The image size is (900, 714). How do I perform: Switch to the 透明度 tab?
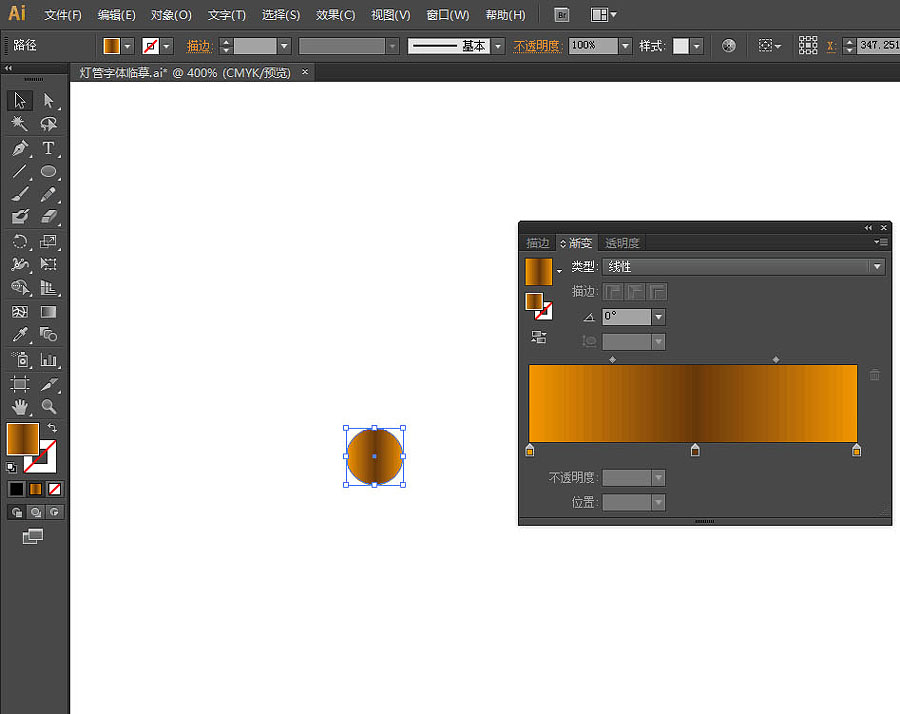click(x=621, y=243)
